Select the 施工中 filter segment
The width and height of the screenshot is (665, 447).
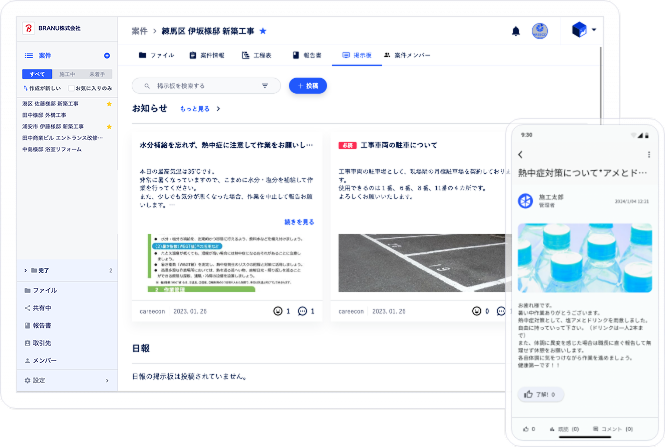(66, 74)
